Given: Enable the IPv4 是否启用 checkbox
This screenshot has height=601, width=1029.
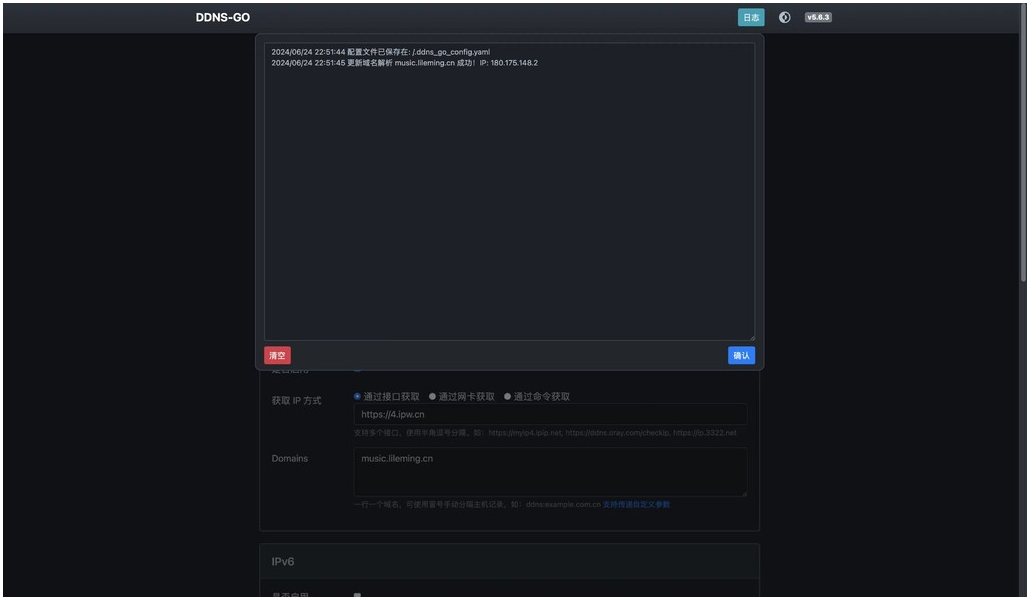Looking at the screenshot, I should click(357, 370).
